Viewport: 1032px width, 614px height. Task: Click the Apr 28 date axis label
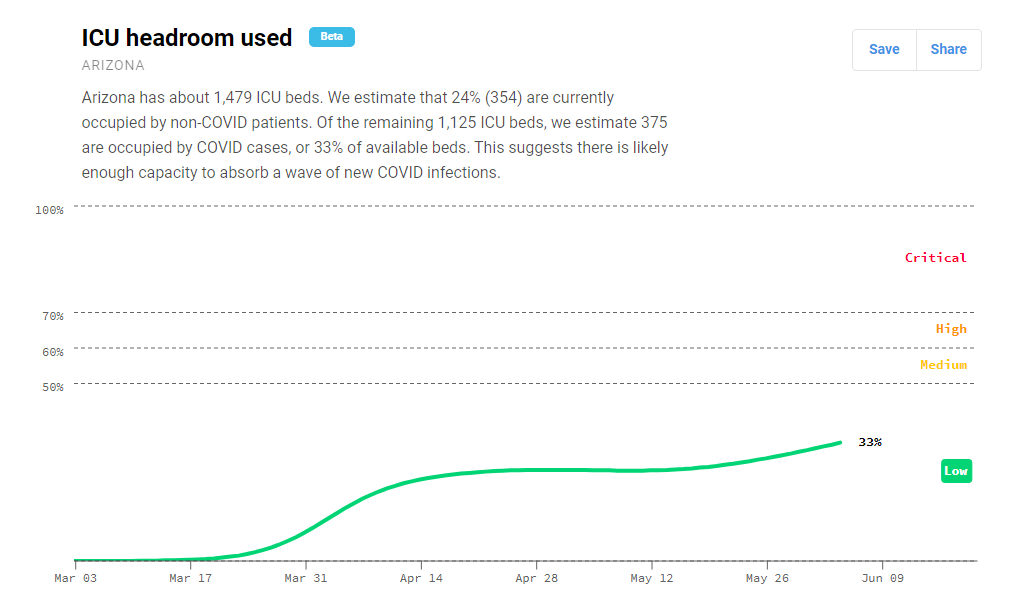tap(537, 578)
